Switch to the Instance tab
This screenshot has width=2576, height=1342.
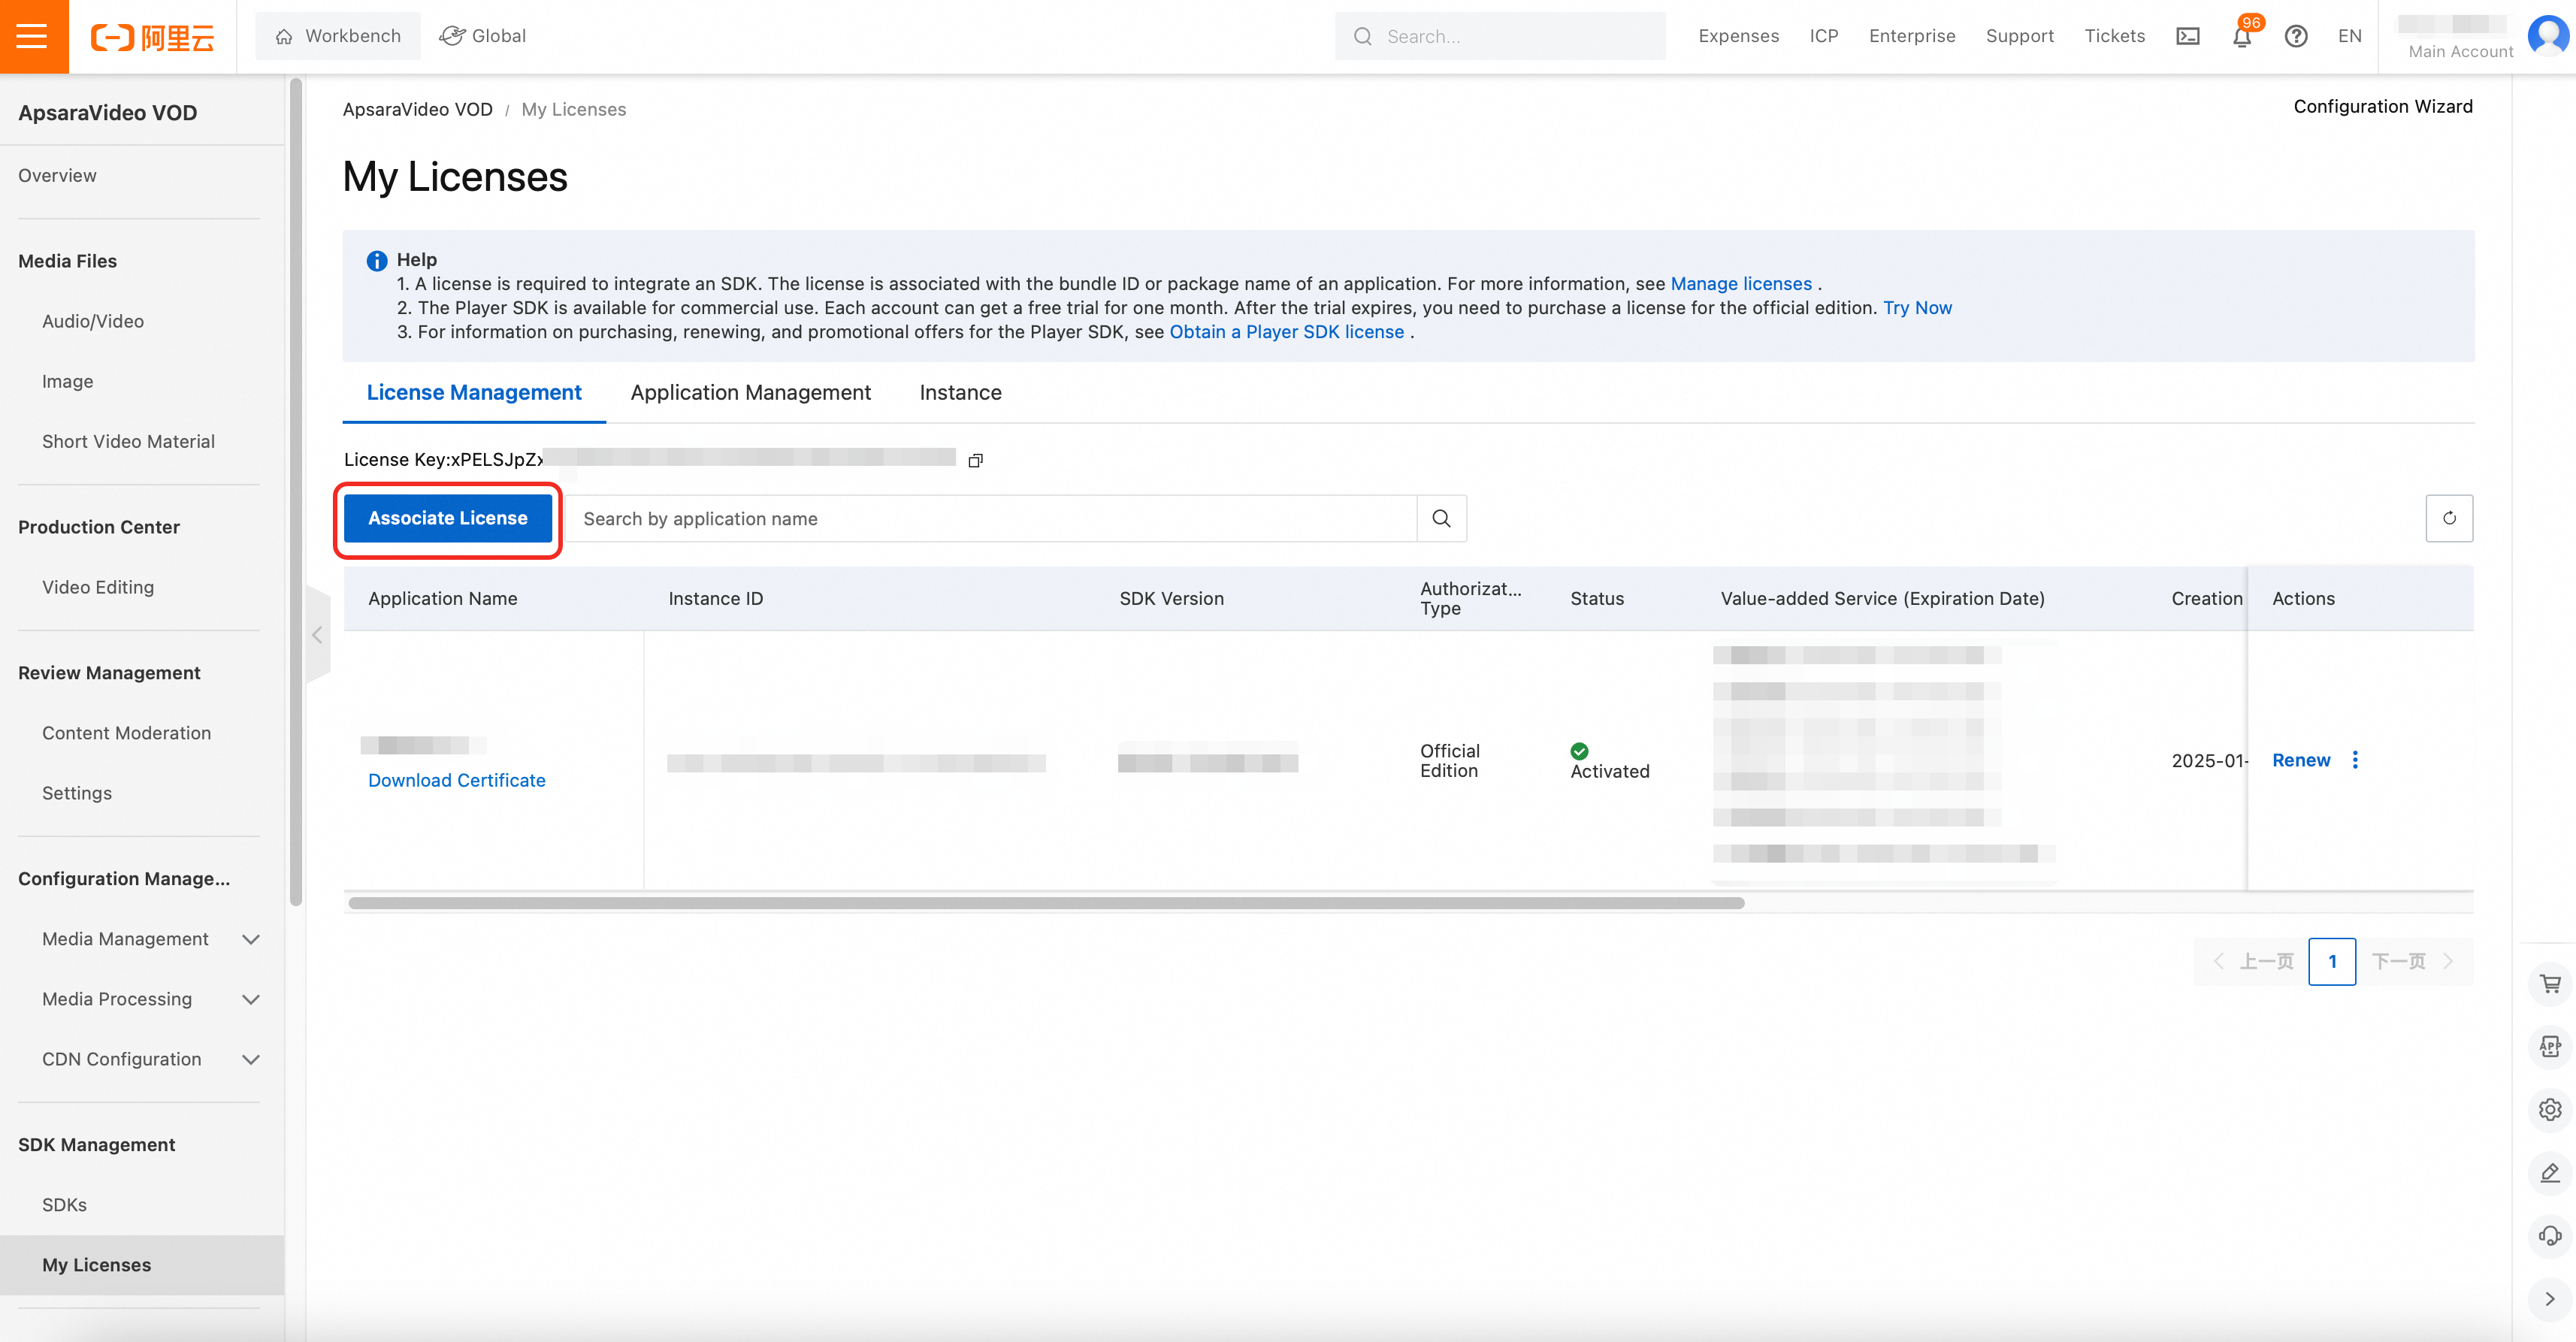pyautogui.click(x=960, y=393)
